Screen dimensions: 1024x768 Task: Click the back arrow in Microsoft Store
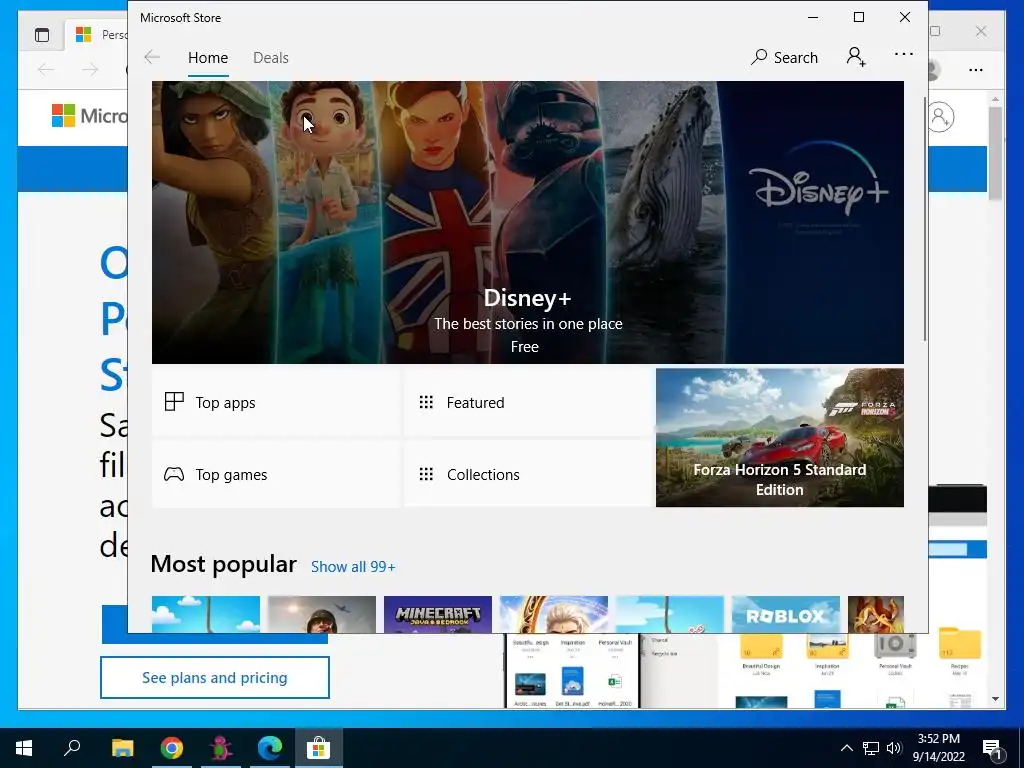[152, 57]
